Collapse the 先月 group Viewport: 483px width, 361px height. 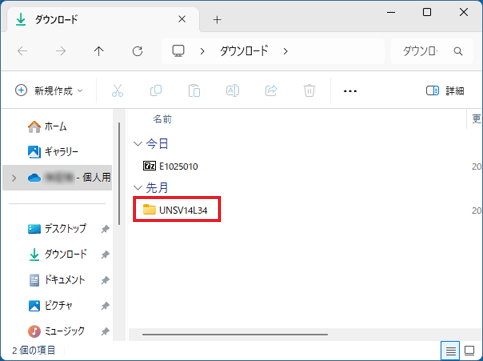click(138, 188)
